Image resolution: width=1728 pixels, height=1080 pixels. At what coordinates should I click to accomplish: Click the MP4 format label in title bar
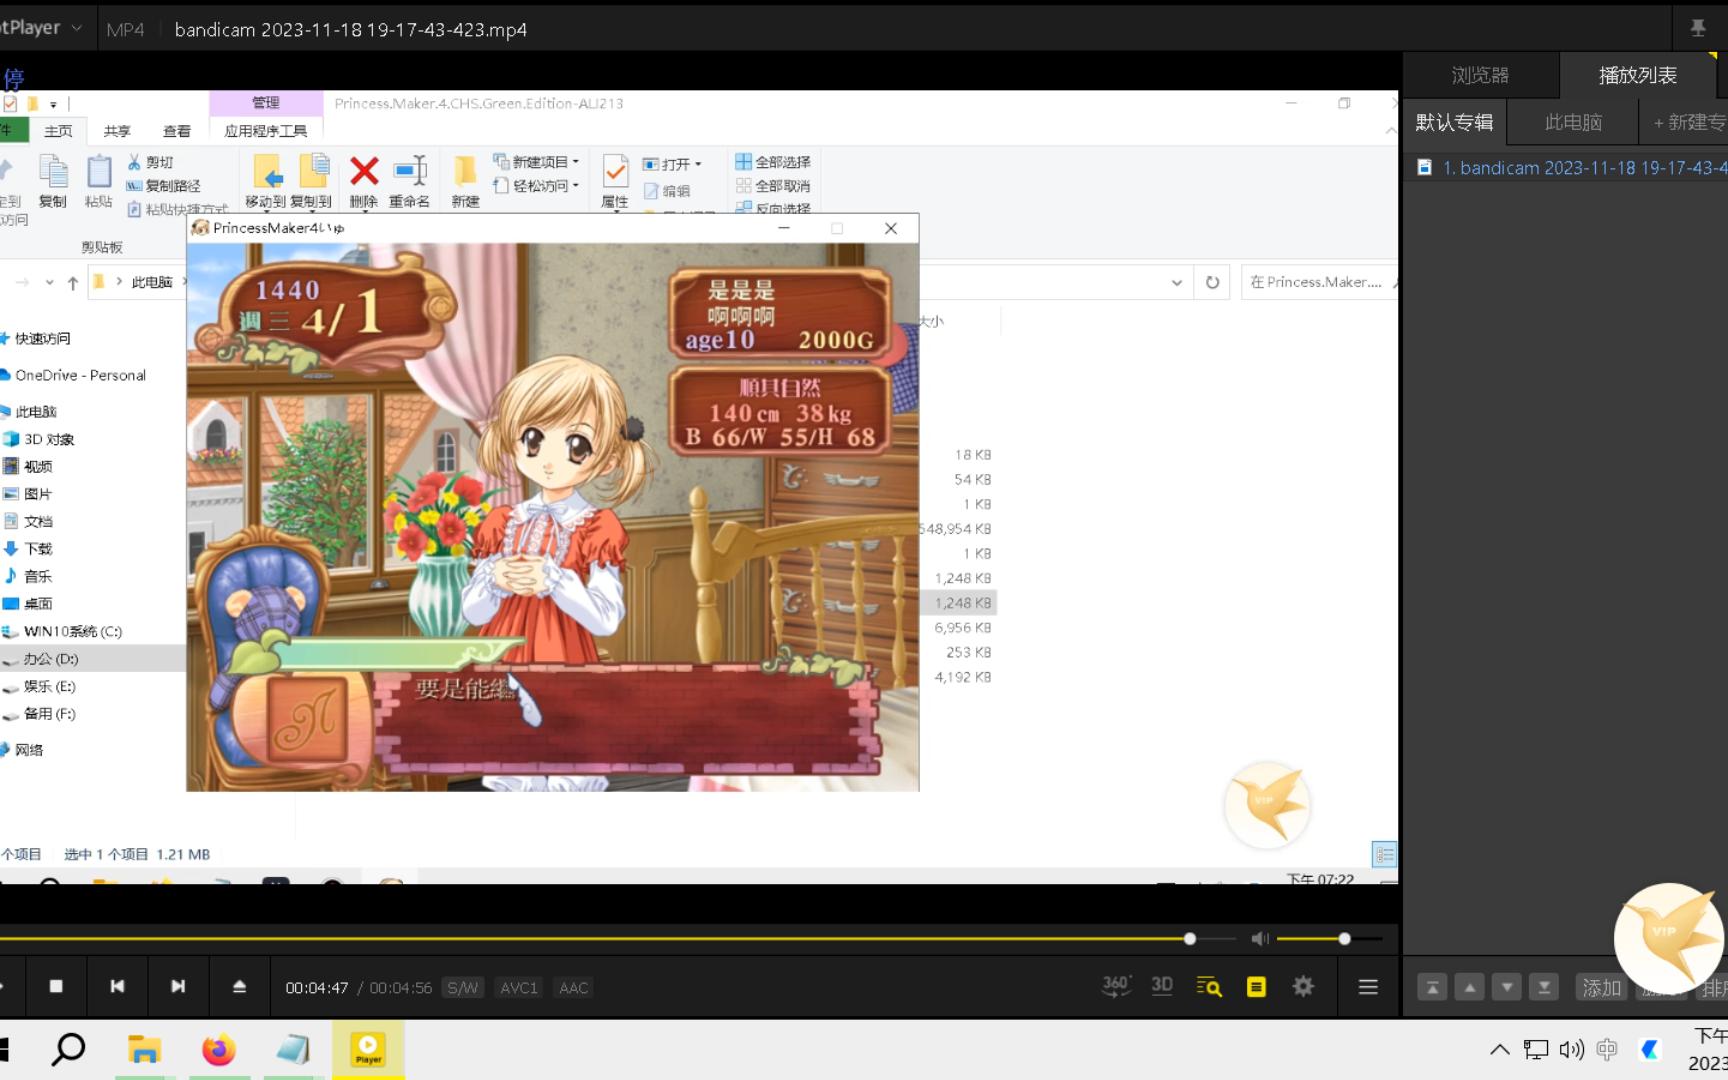pyautogui.click(x=125, y=30)
